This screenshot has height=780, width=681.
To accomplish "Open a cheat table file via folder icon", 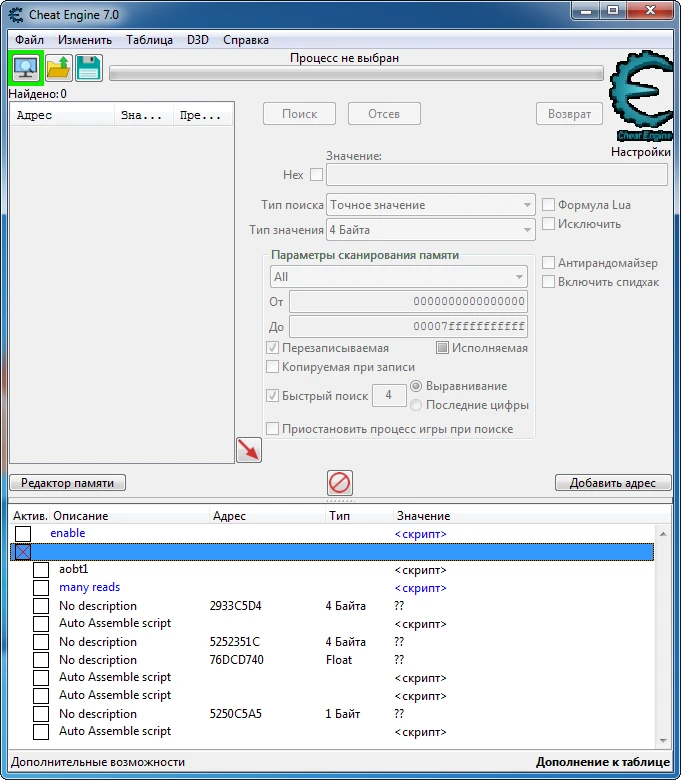I will tap(59, 68).
